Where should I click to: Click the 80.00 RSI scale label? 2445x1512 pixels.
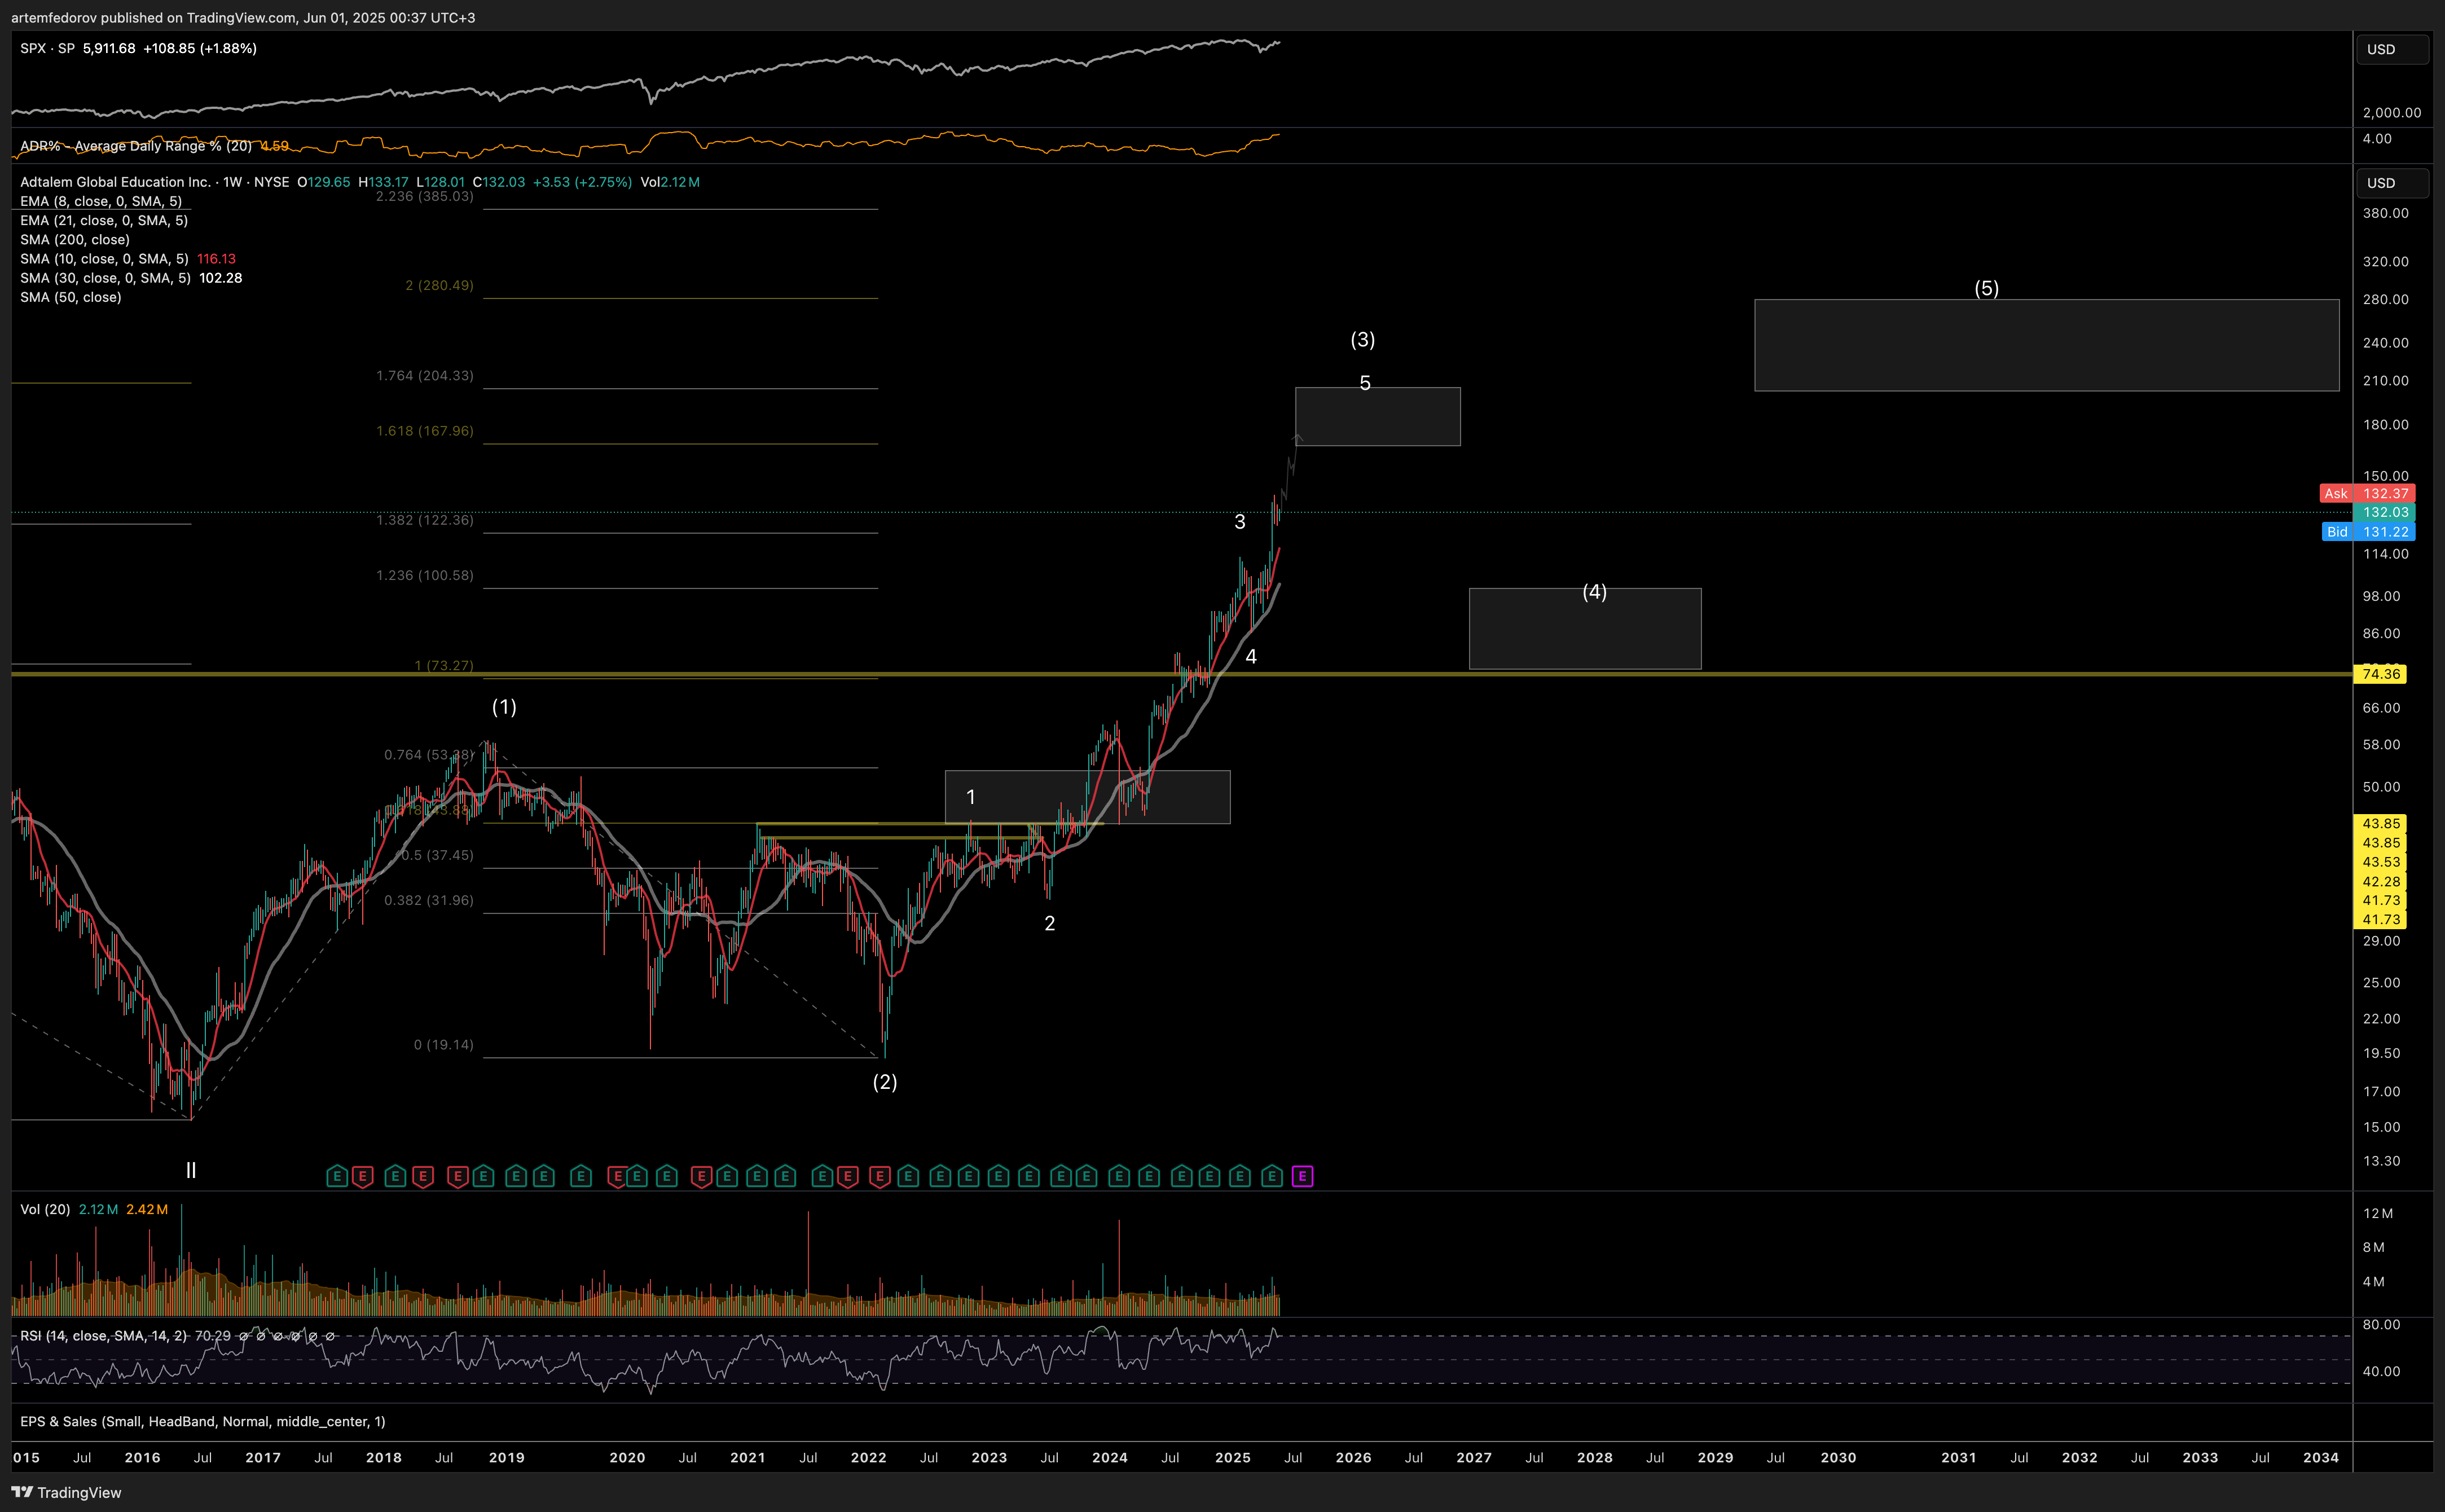click(2381, 1324)
